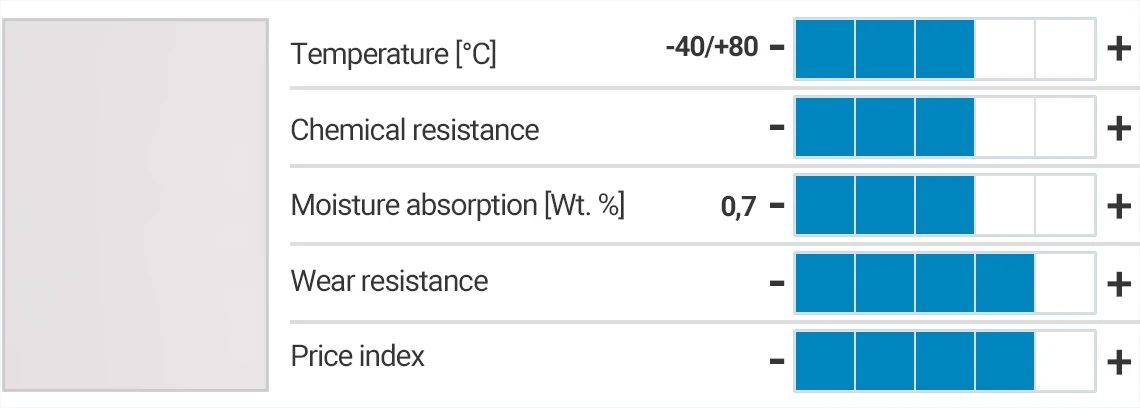Click the Price index rating bar
The height and width of the screenshot is (408, 1140).
tap(945, 361)
